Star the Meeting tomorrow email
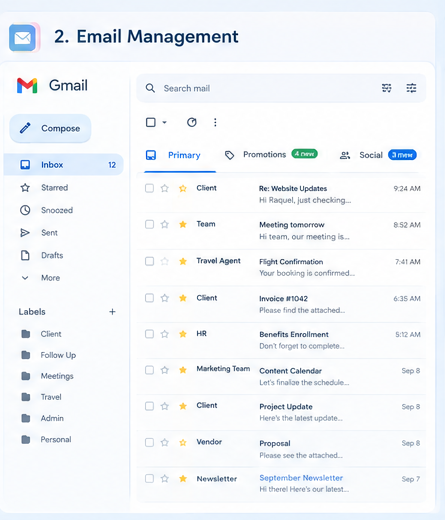445x520 pixels. point(165,224)
